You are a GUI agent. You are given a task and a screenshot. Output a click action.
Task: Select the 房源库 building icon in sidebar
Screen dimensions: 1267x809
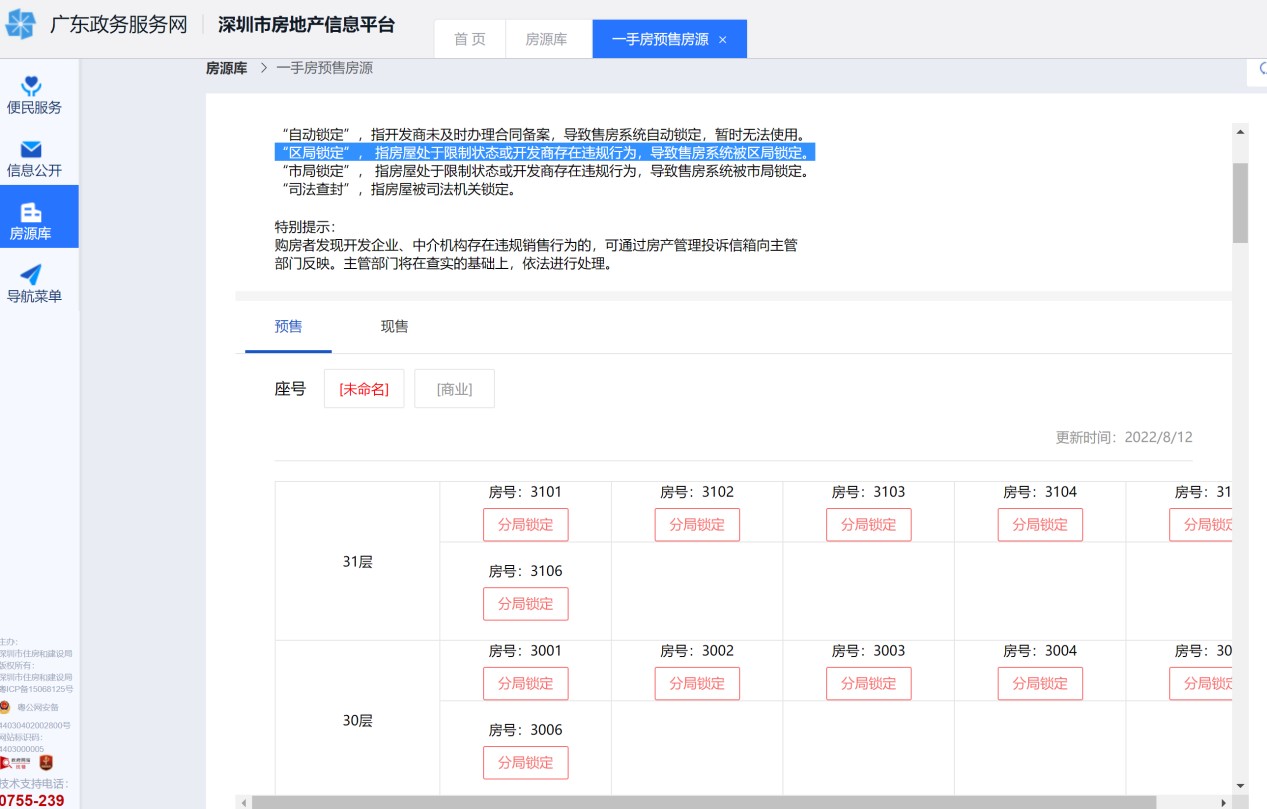click(x=32, y=212)
